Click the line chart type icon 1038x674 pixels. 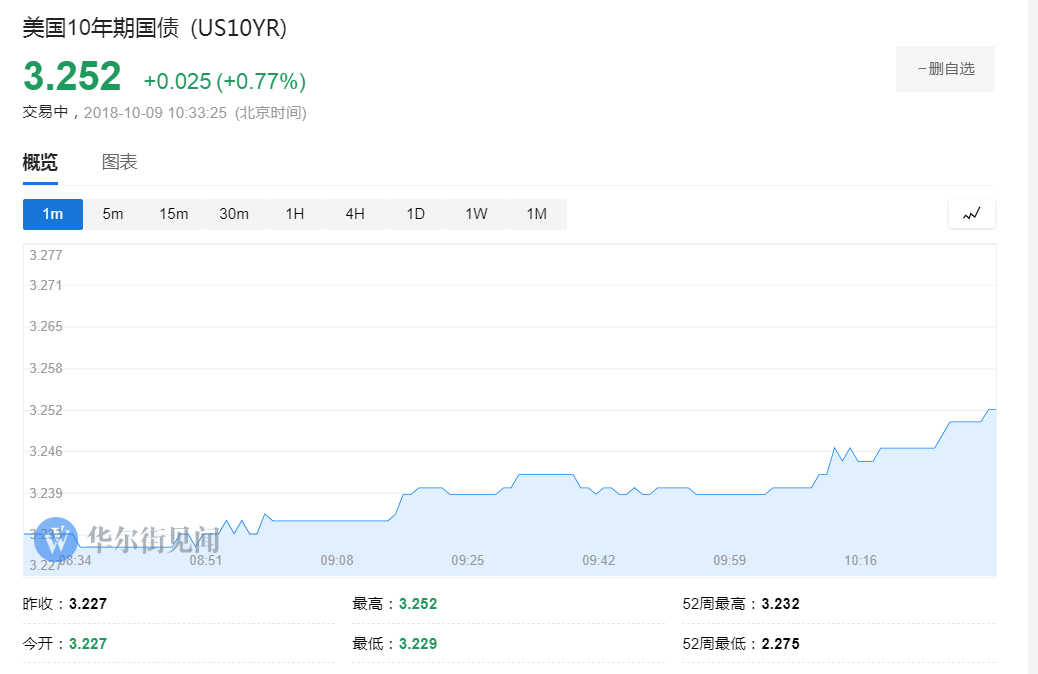pyautogui.click(x=971, y=214)
